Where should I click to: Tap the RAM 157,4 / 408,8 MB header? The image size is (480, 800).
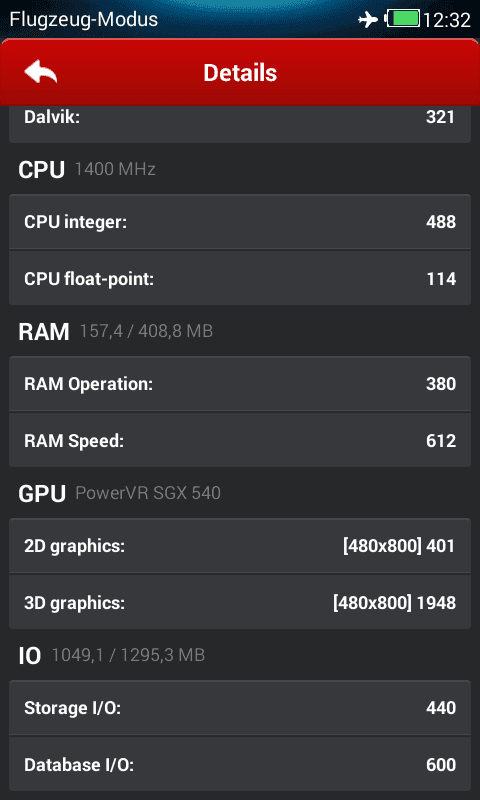point(115,332)
